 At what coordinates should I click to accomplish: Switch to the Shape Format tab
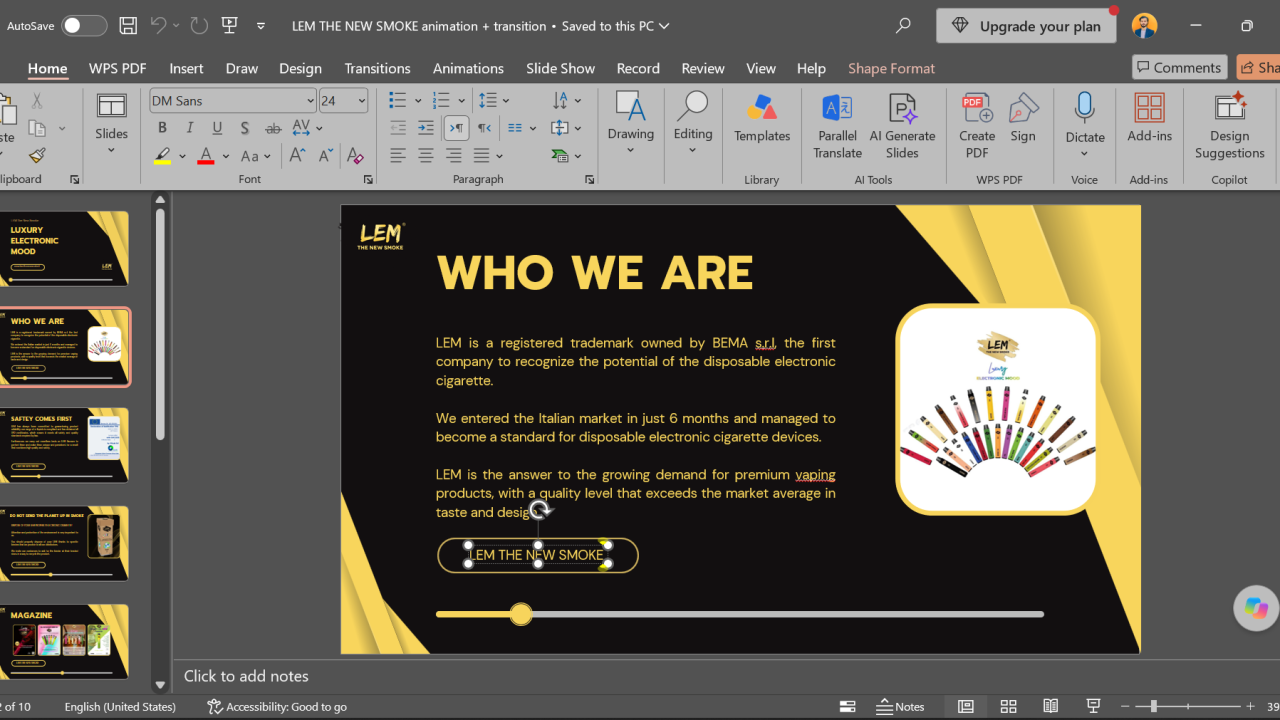[x=891, y=68]
